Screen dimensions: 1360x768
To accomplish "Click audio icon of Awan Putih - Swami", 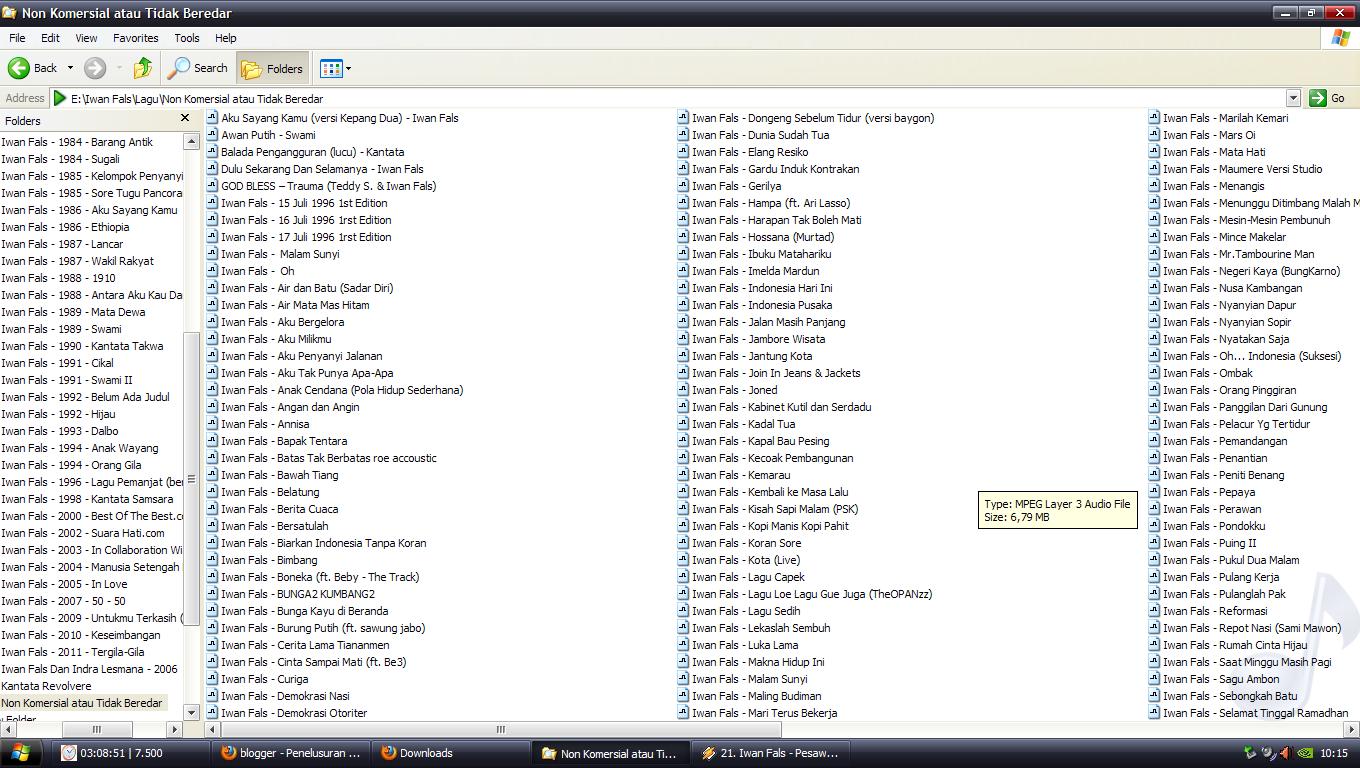I will (x=212, y=135).
